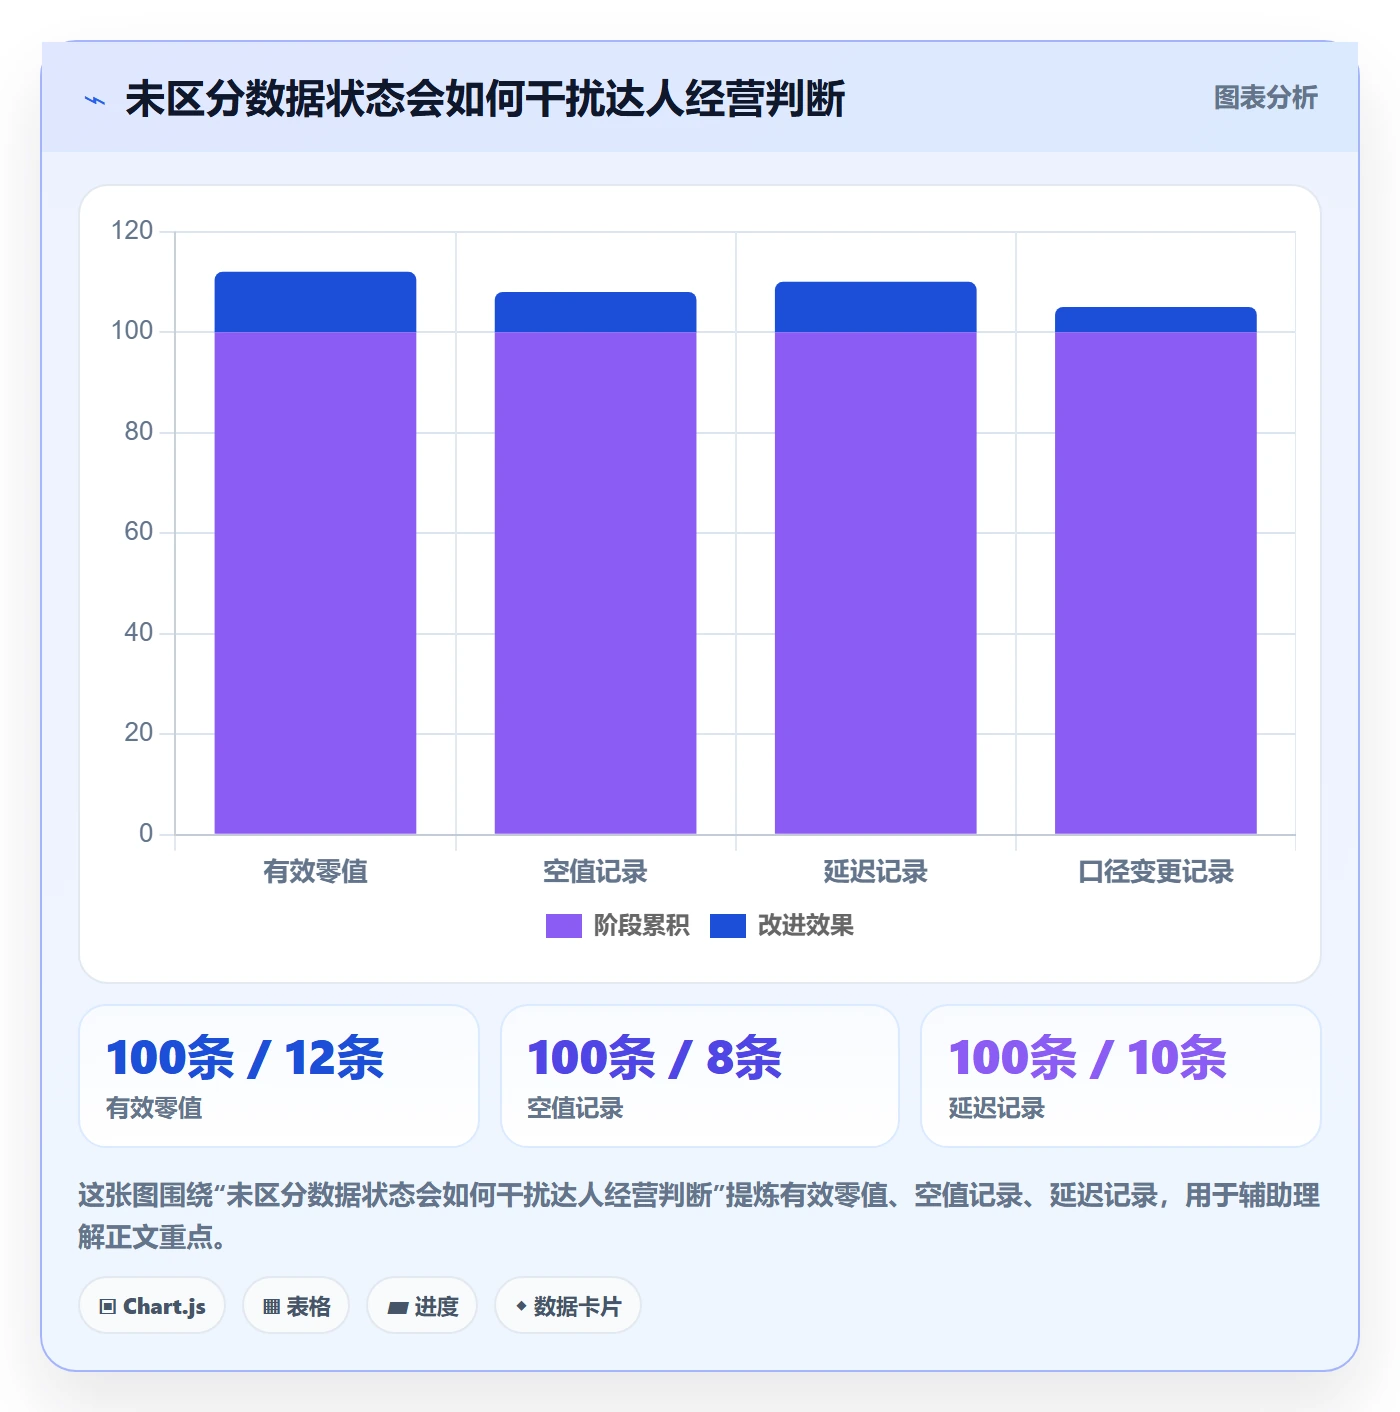
Task: Open the 100条 / 10条 data card
Action: [x=1121, y=1076]
